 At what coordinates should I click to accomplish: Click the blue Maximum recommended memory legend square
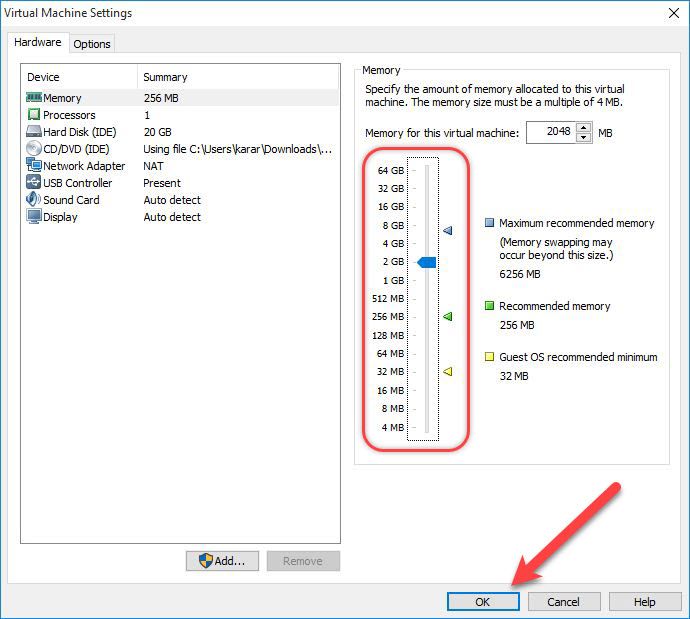coord(489,222)
